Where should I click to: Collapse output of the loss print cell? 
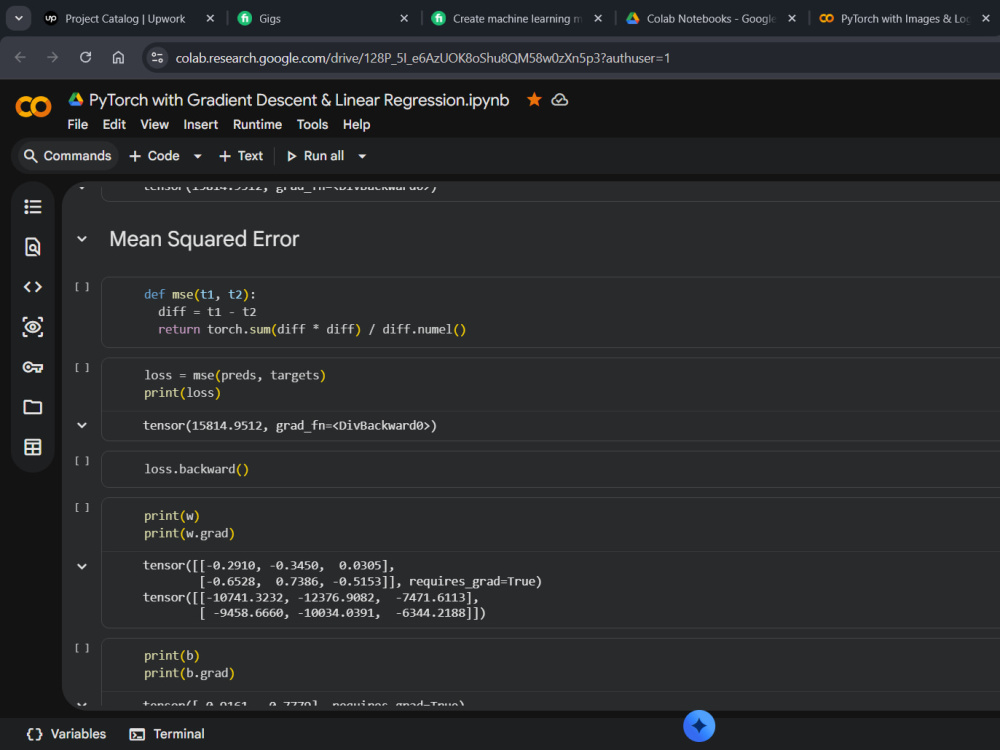[x=82, y=425]
